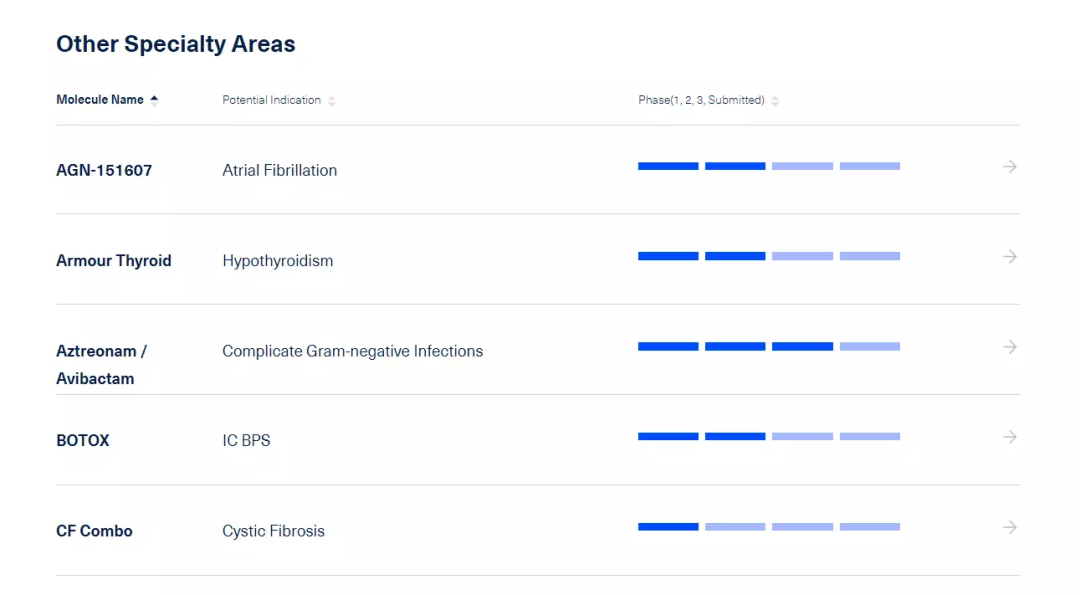Click arrow icon in CF Combo row
Screen dimensions: 1080x595
point(1009,527)
